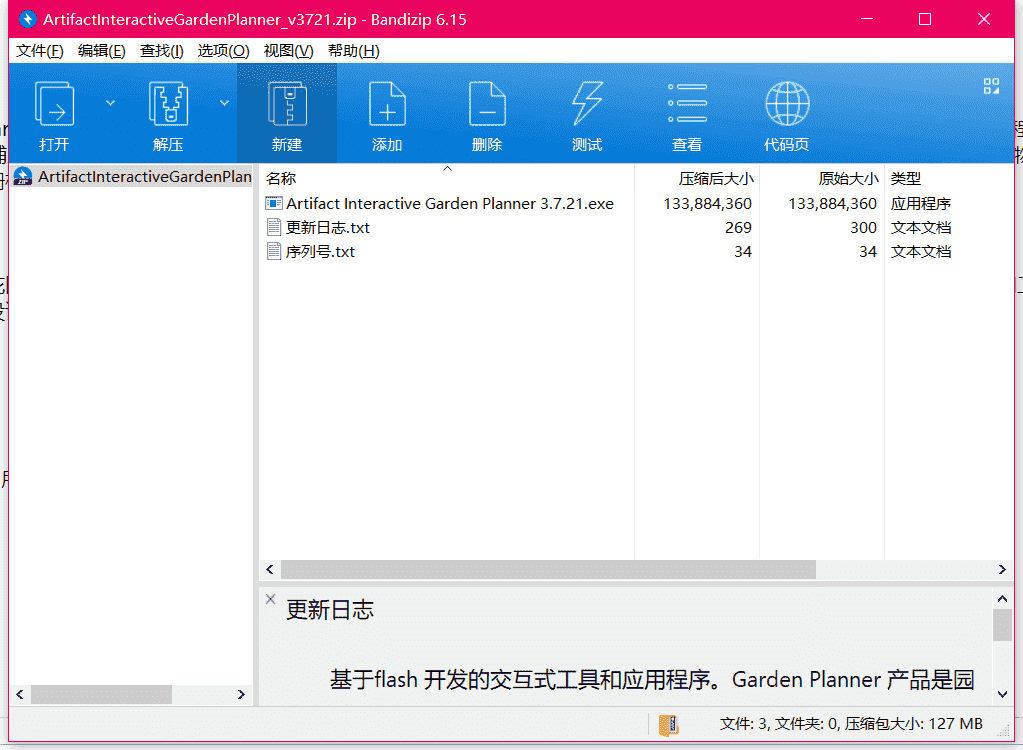This screenshot has height=750, width=1023.
Task: Open the 查找(I) menu
Action: (161, 51)
